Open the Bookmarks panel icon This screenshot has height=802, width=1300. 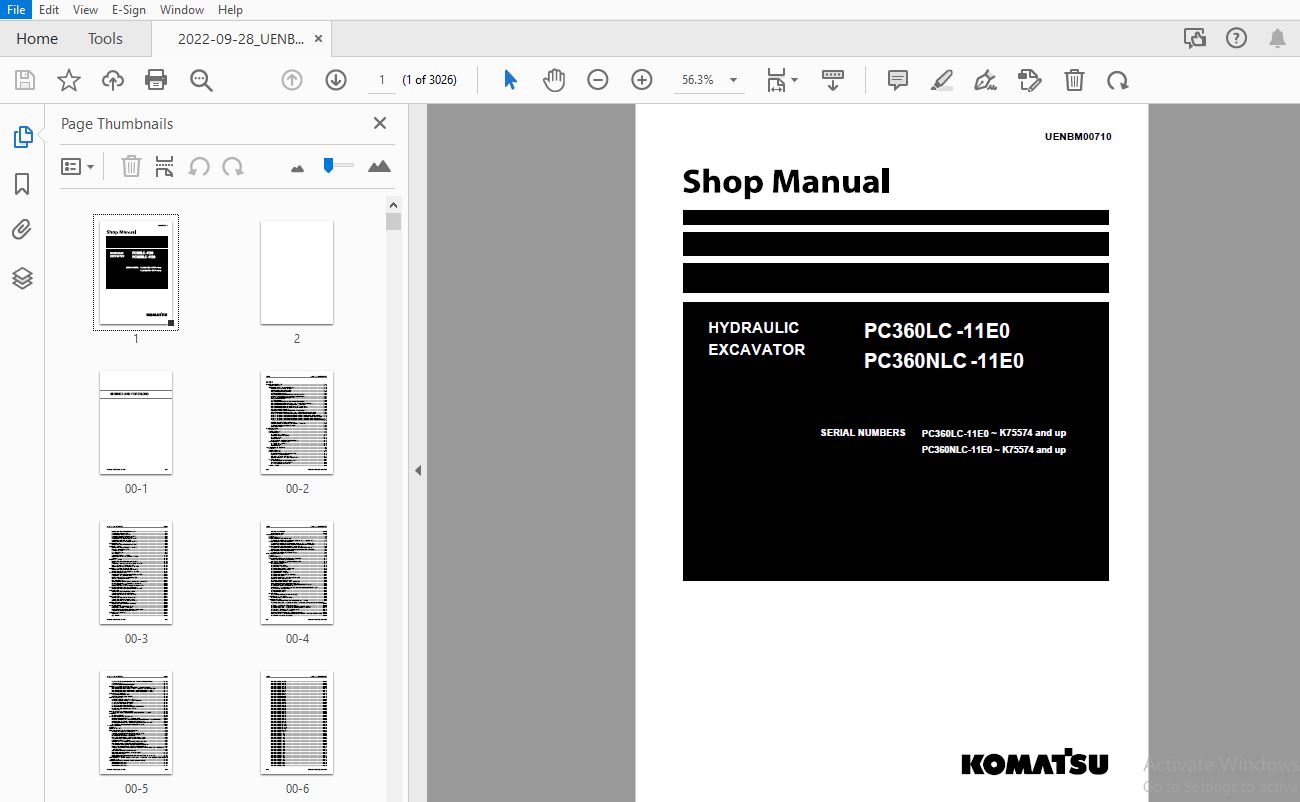[22, 184]
